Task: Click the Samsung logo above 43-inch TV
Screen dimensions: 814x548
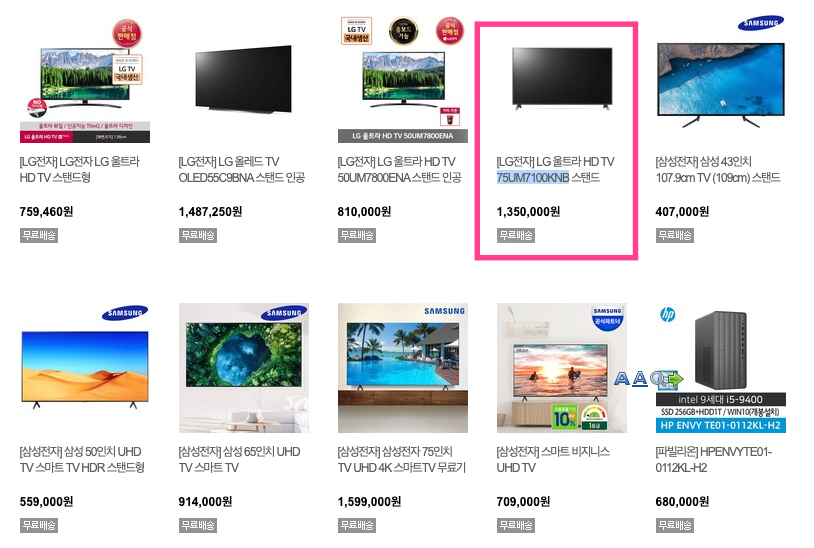Action: tap(761, 23)
